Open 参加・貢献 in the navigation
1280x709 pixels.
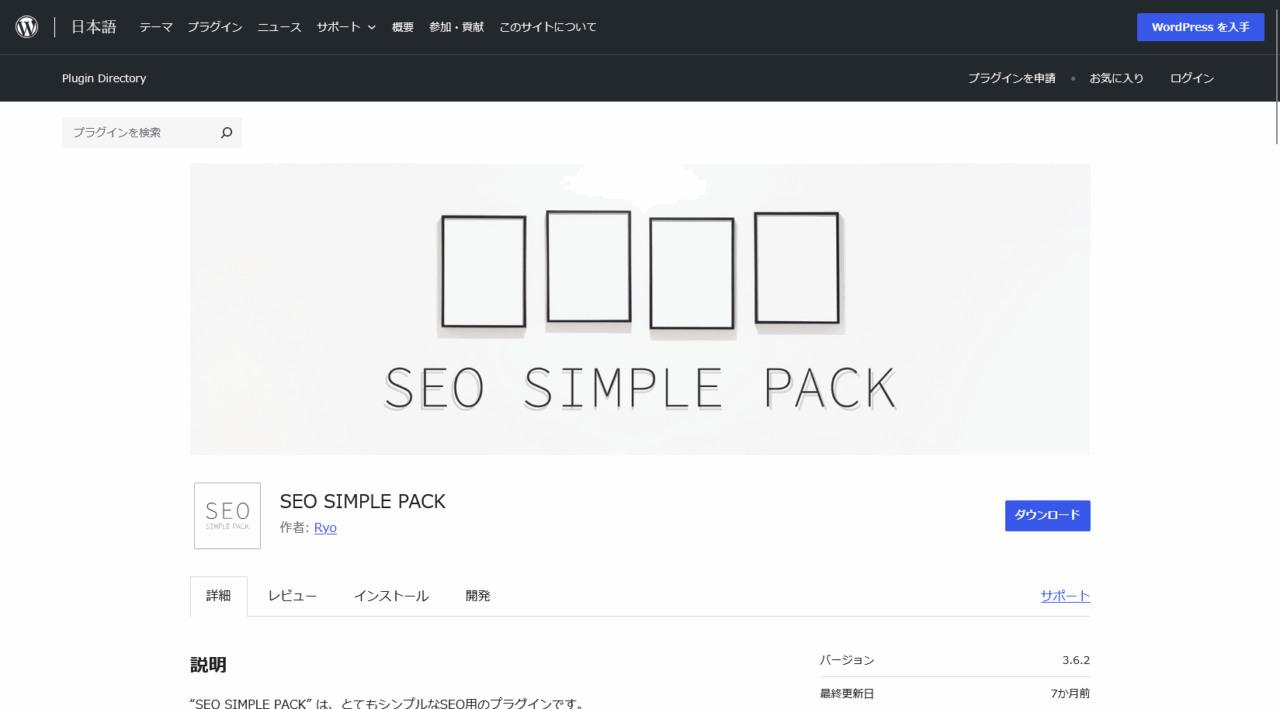coord(456,27)
